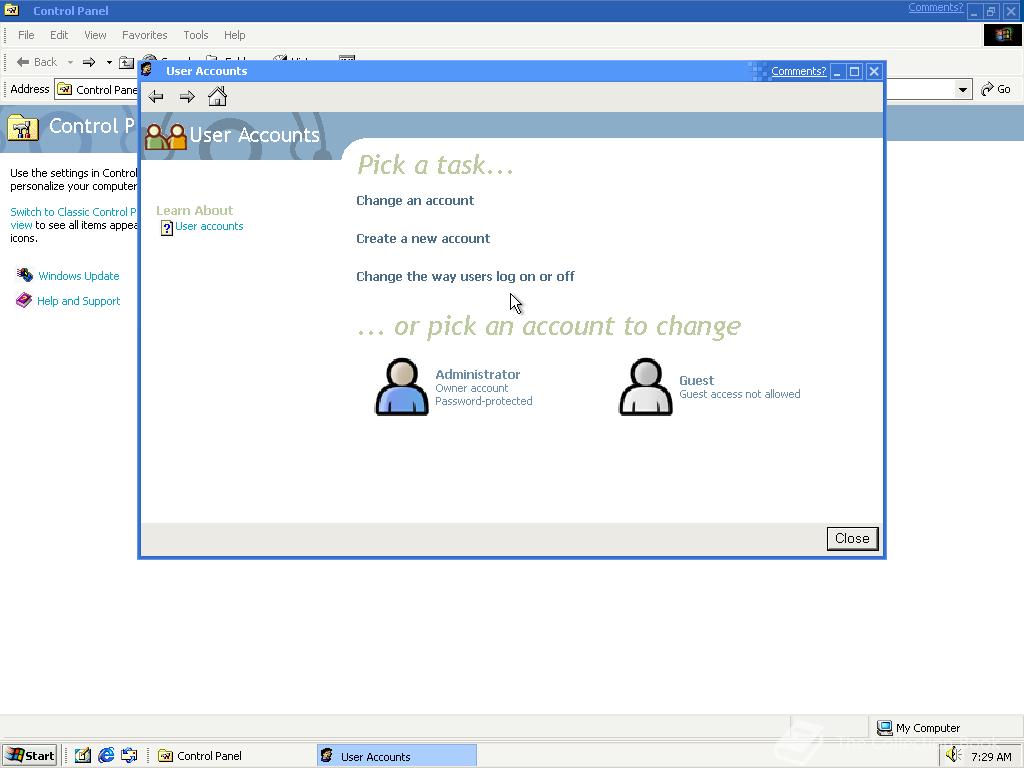Screen dimensions: 1024x768
Task: Open Edit menu in Control Panel
Action: coord(59,35)
